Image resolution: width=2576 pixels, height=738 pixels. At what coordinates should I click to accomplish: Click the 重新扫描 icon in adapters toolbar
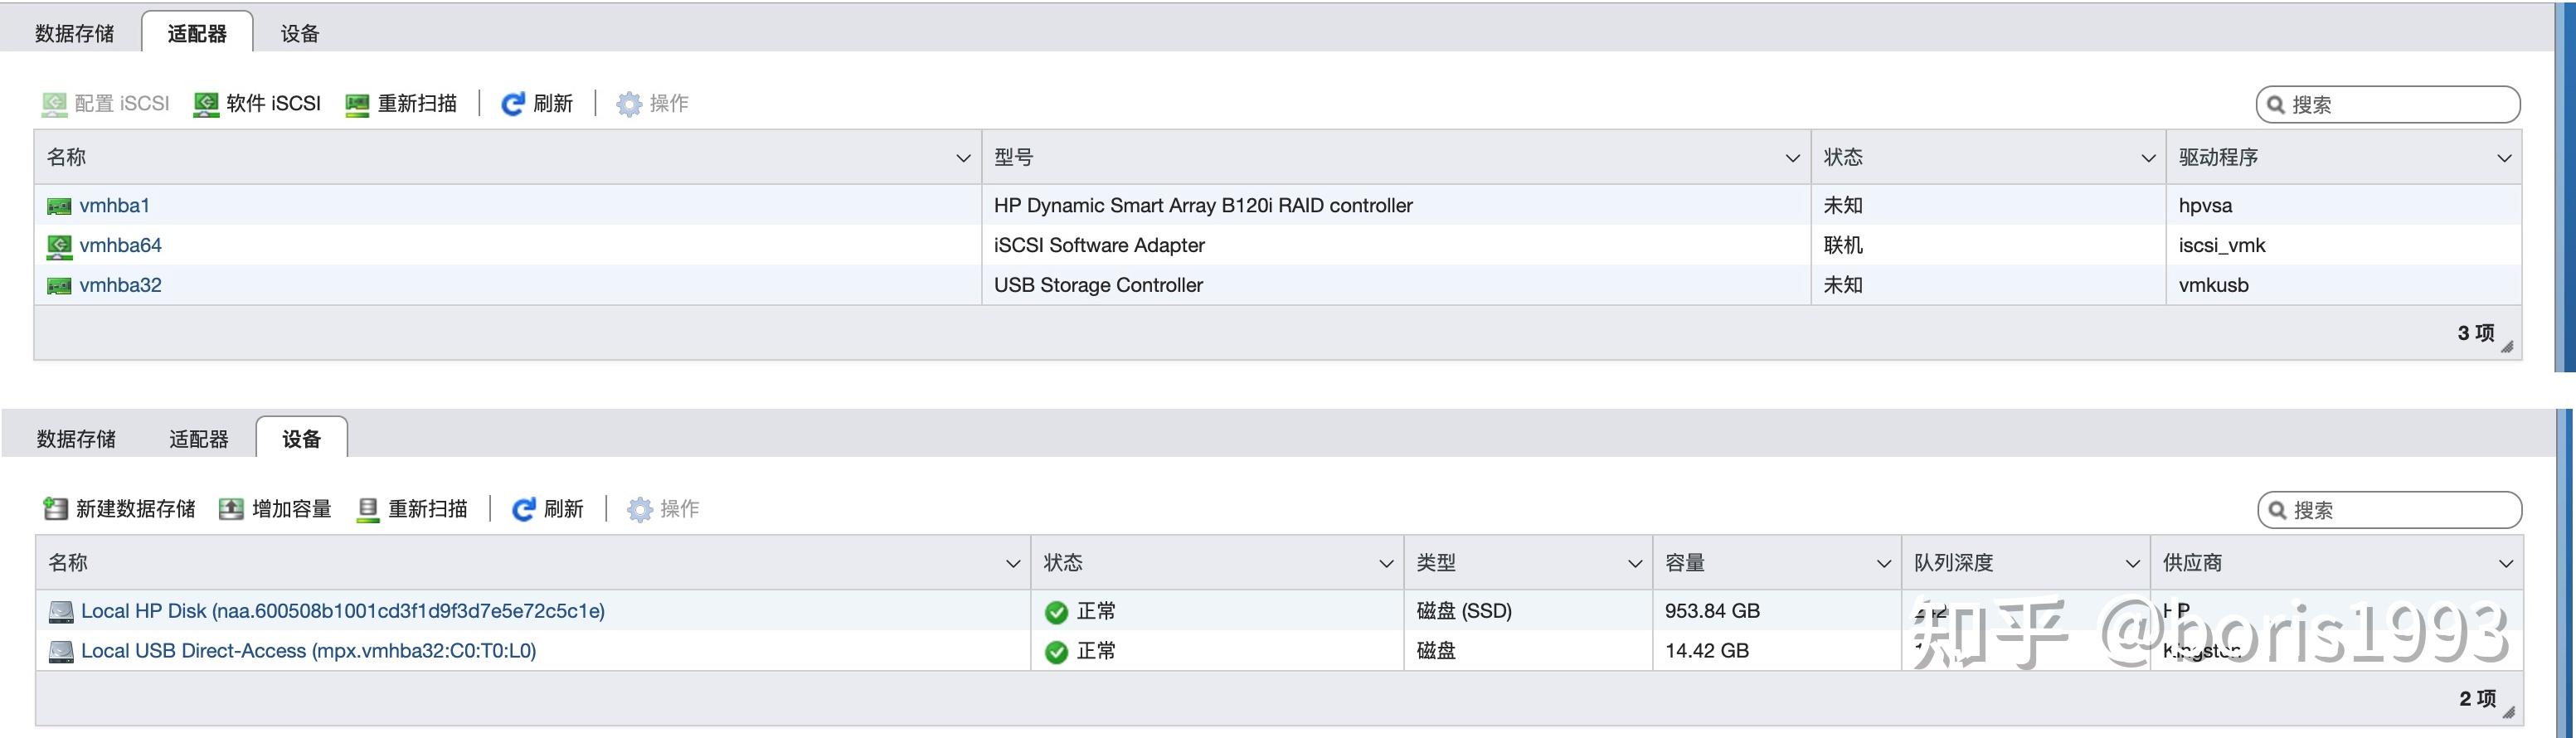coord(357,104)
